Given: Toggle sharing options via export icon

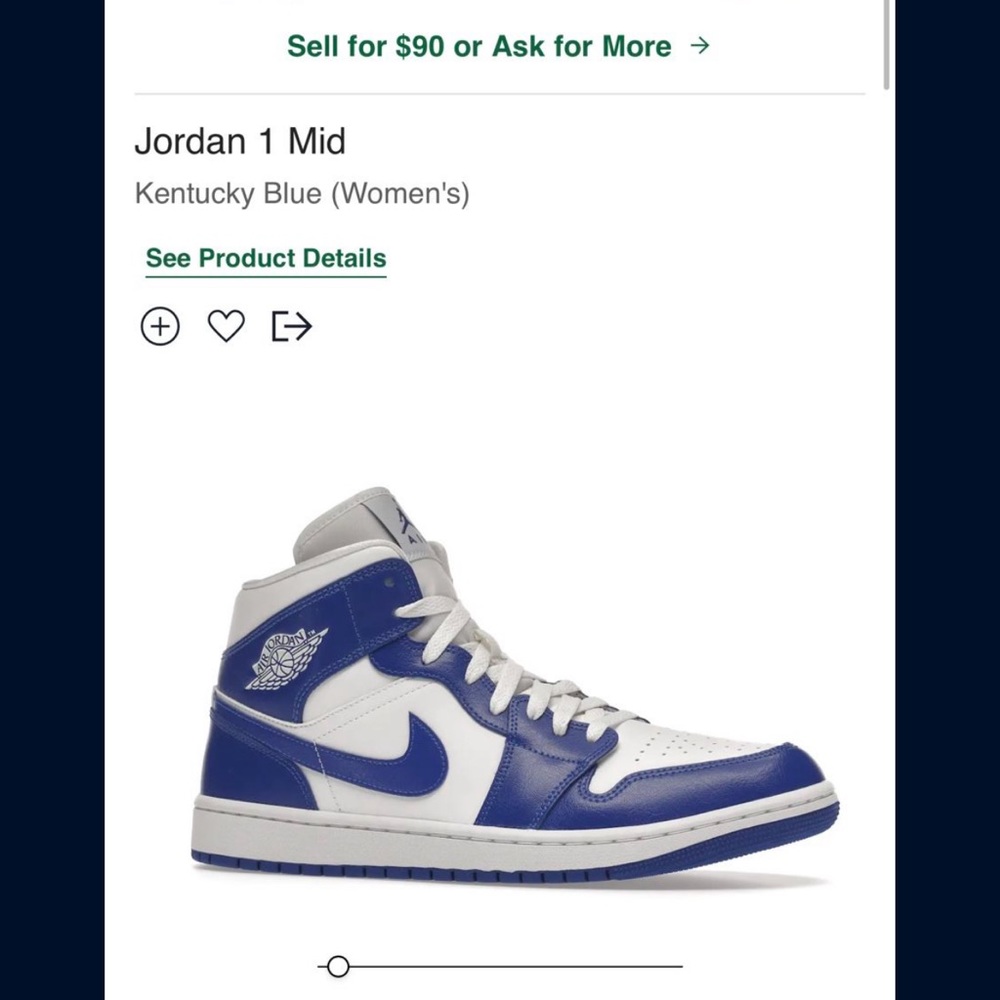Looking at the screenshot, I should tap(291, 325).
